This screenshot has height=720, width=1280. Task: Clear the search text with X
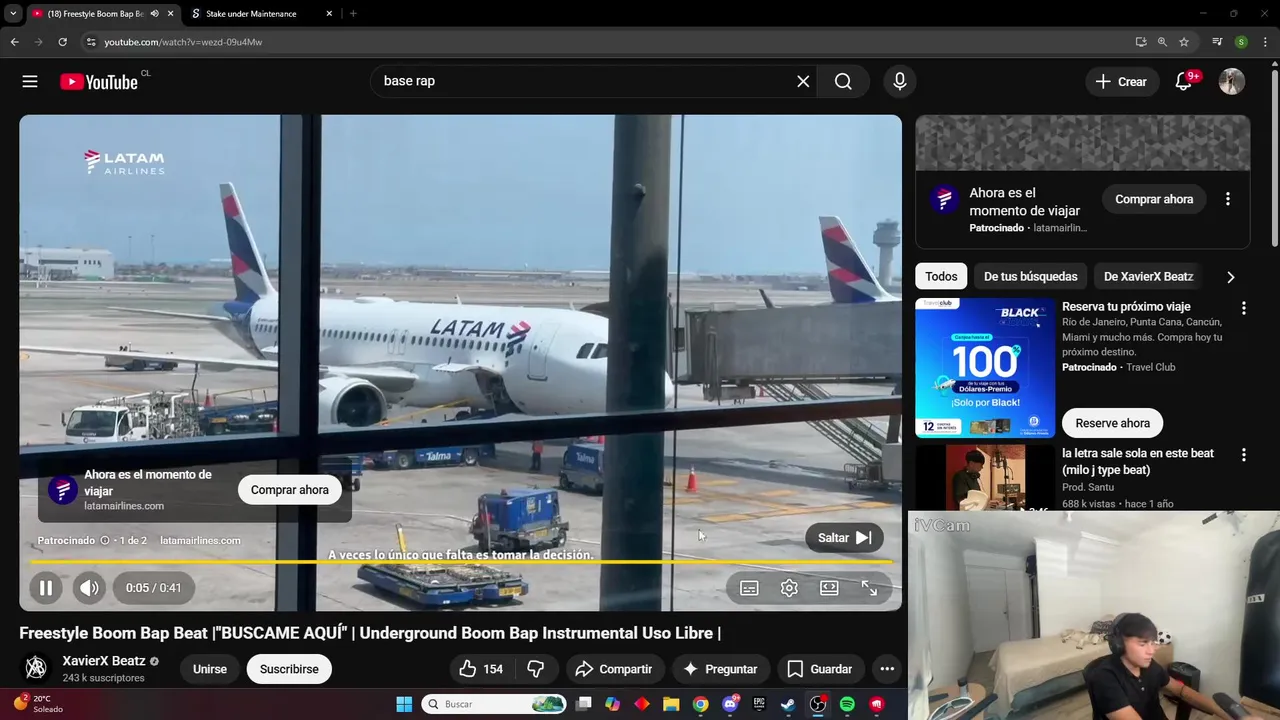click(803, 82)
